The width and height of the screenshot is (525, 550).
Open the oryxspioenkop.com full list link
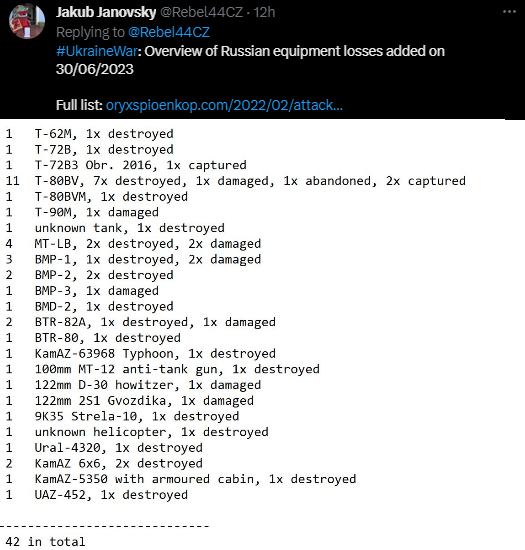(x=224, y=105)
